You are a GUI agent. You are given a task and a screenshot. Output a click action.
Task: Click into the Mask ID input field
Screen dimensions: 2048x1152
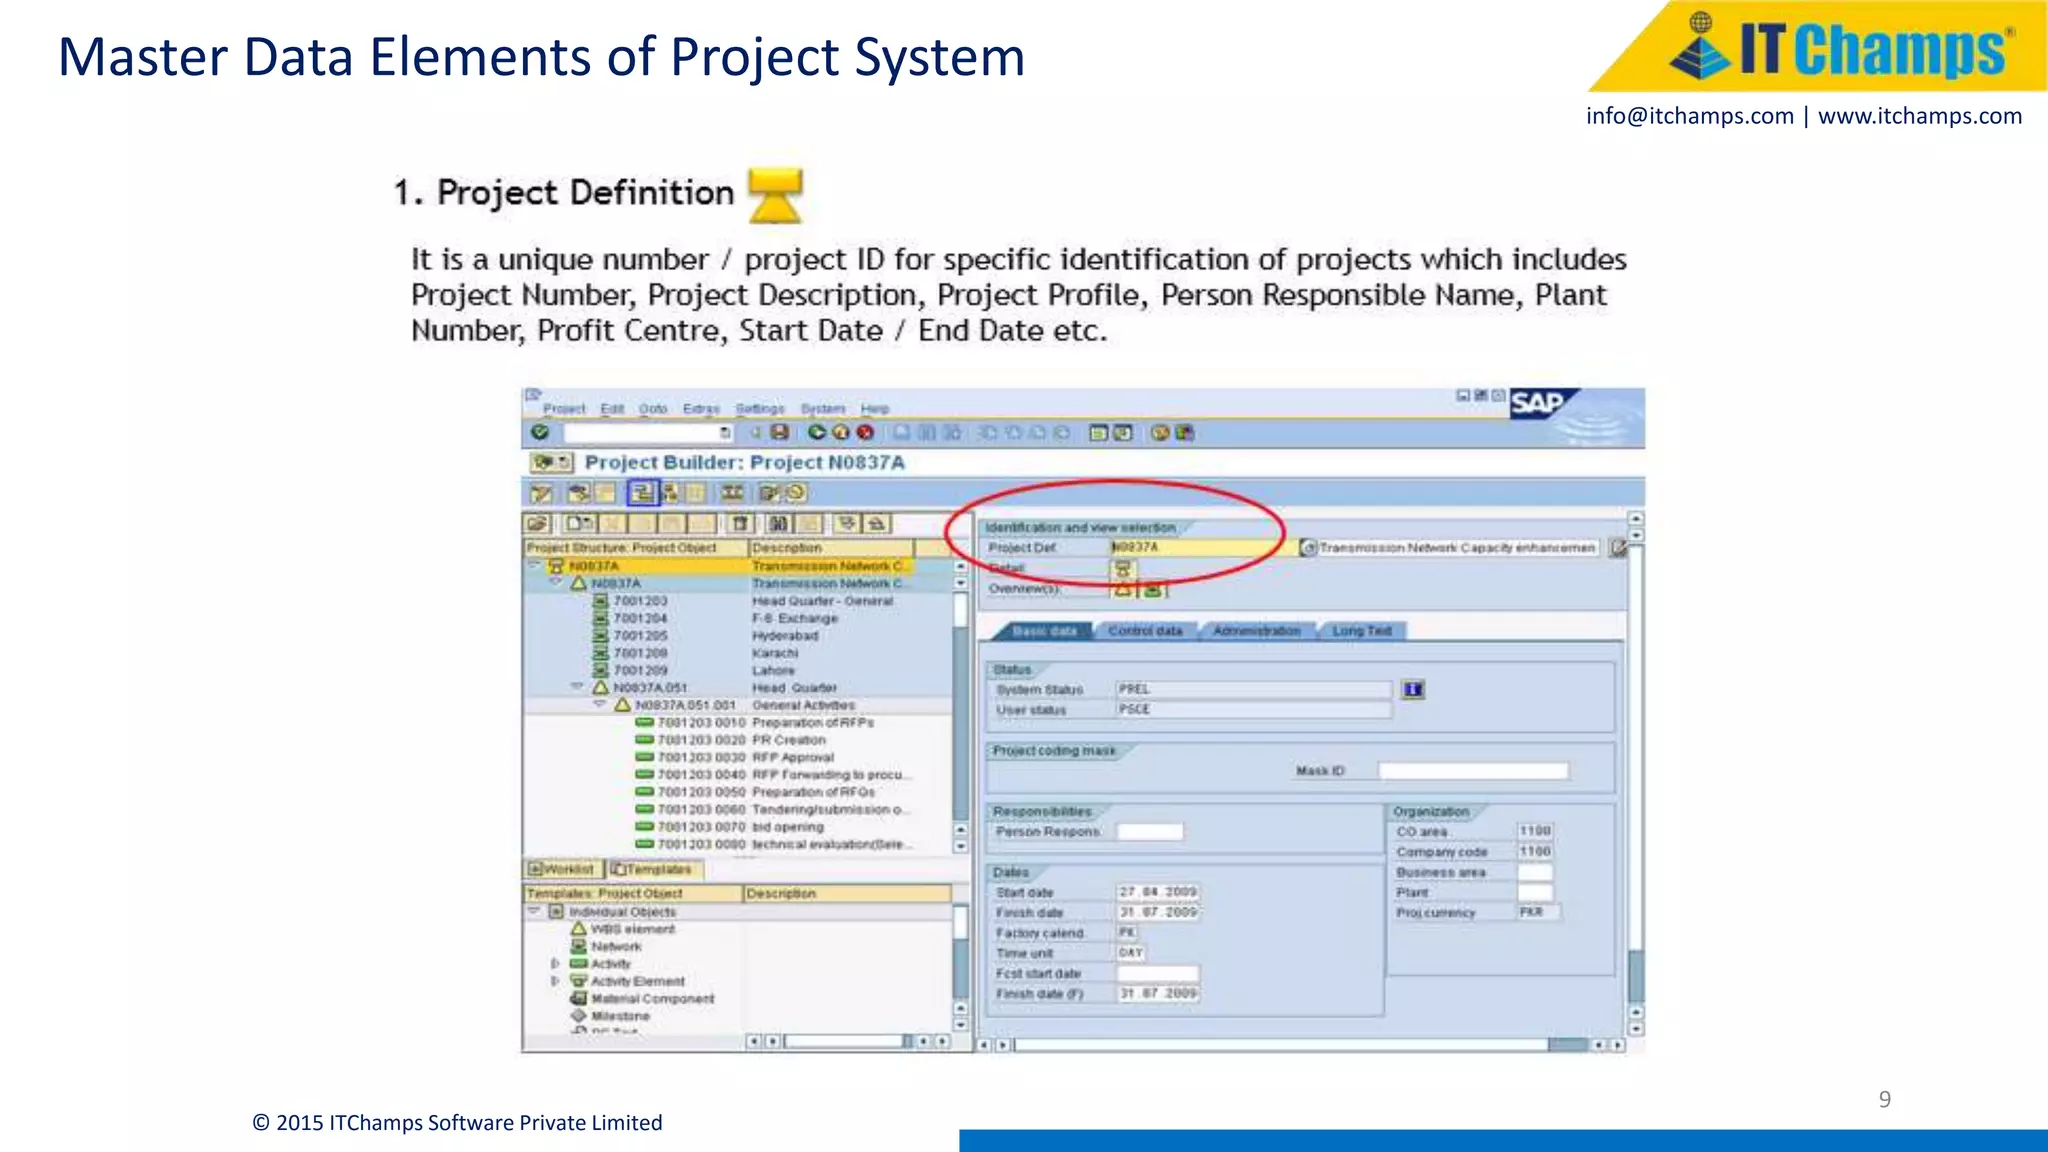pos(1473,771)
